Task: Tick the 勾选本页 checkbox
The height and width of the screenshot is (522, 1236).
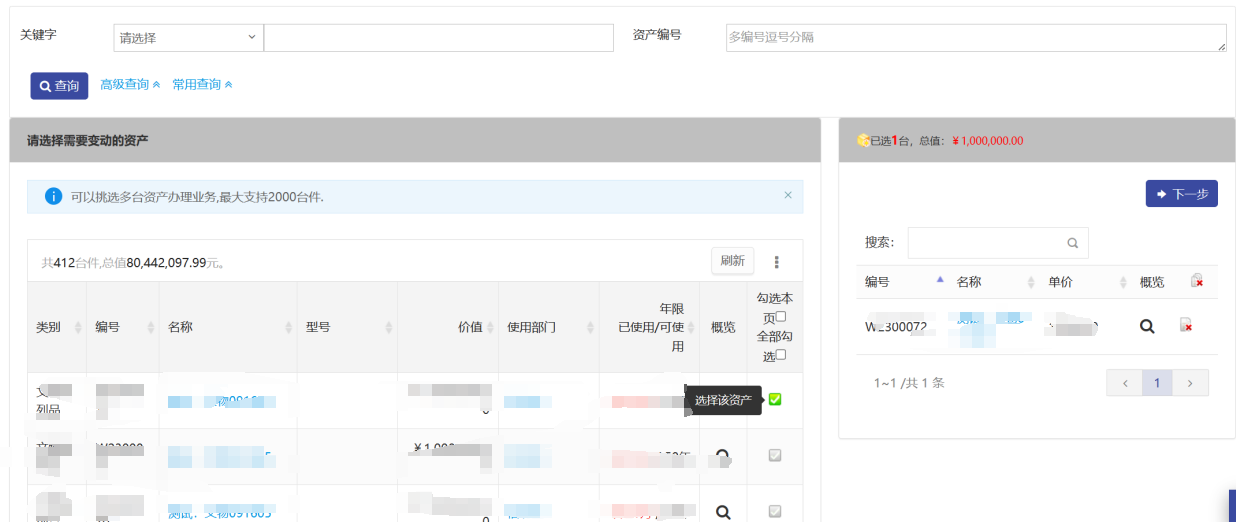Action: tap(781, 317)
